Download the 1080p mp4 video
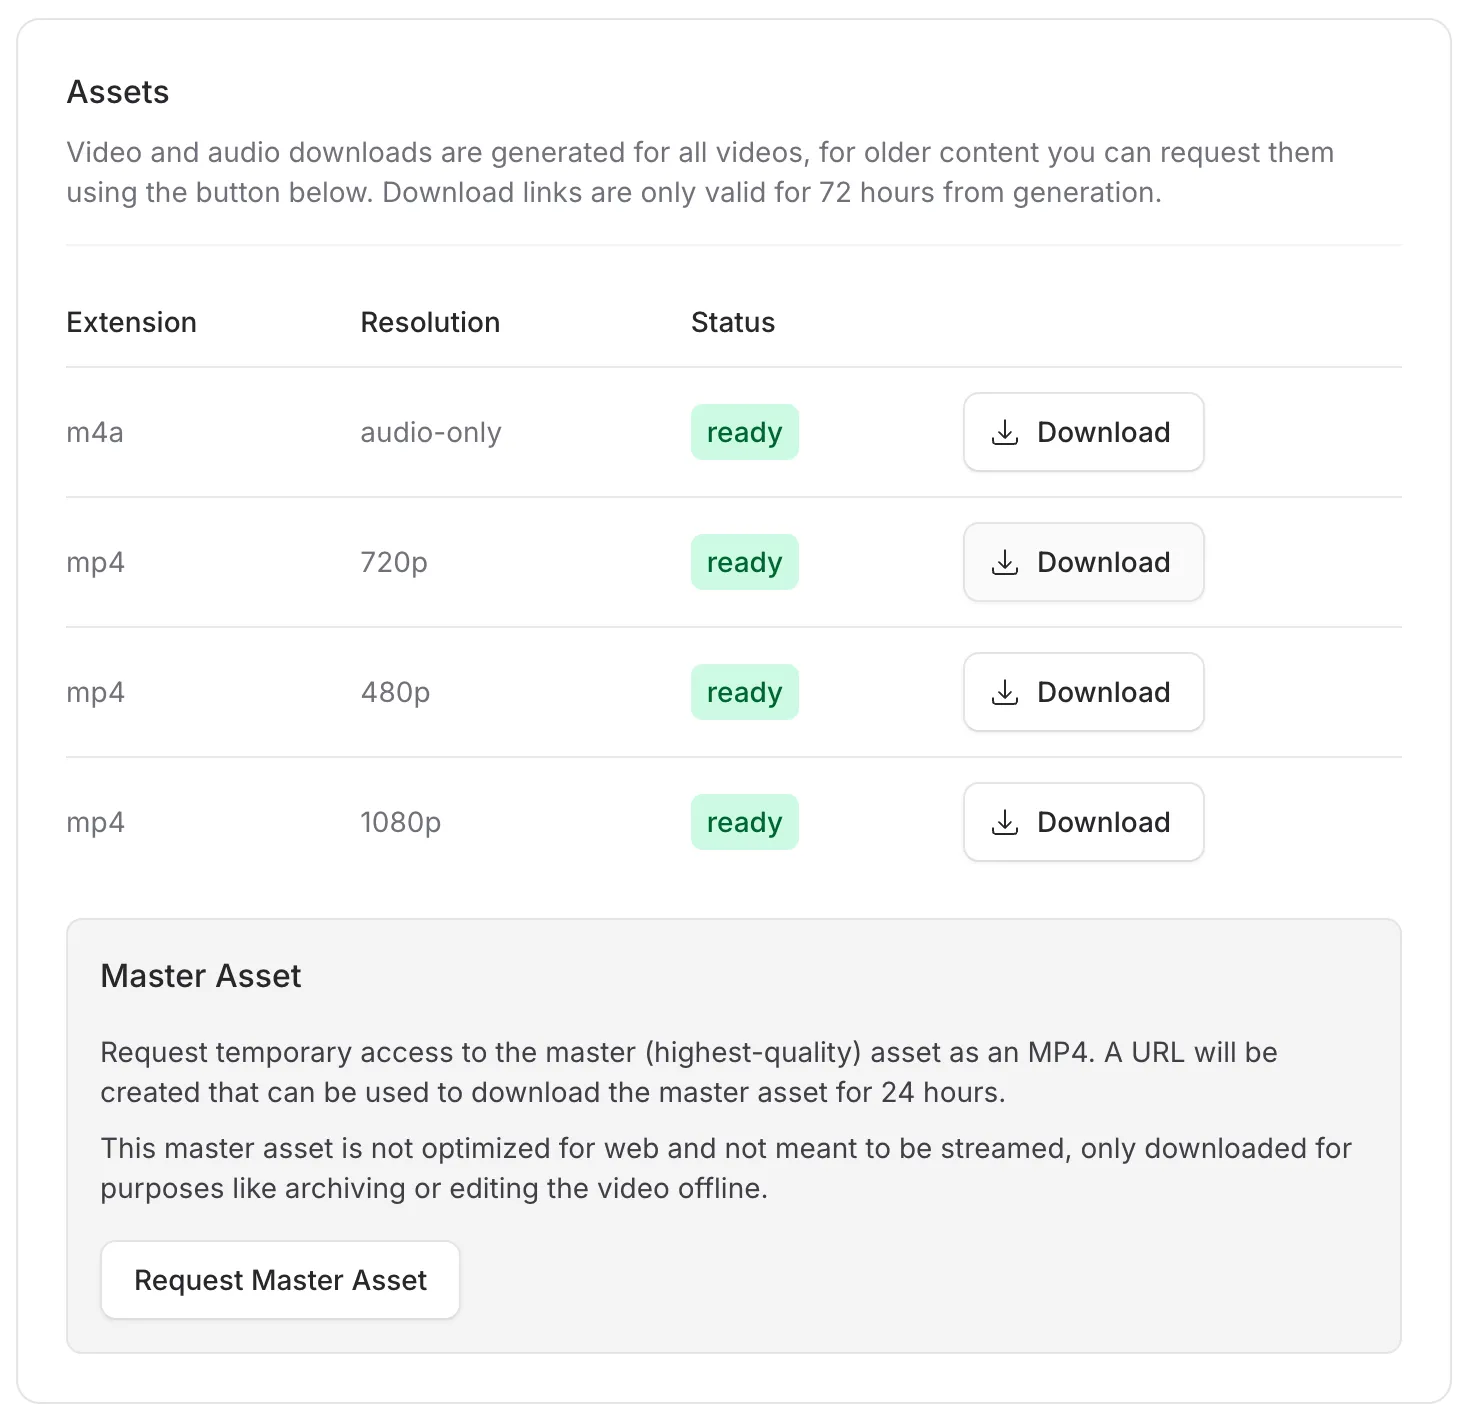 1083,822
